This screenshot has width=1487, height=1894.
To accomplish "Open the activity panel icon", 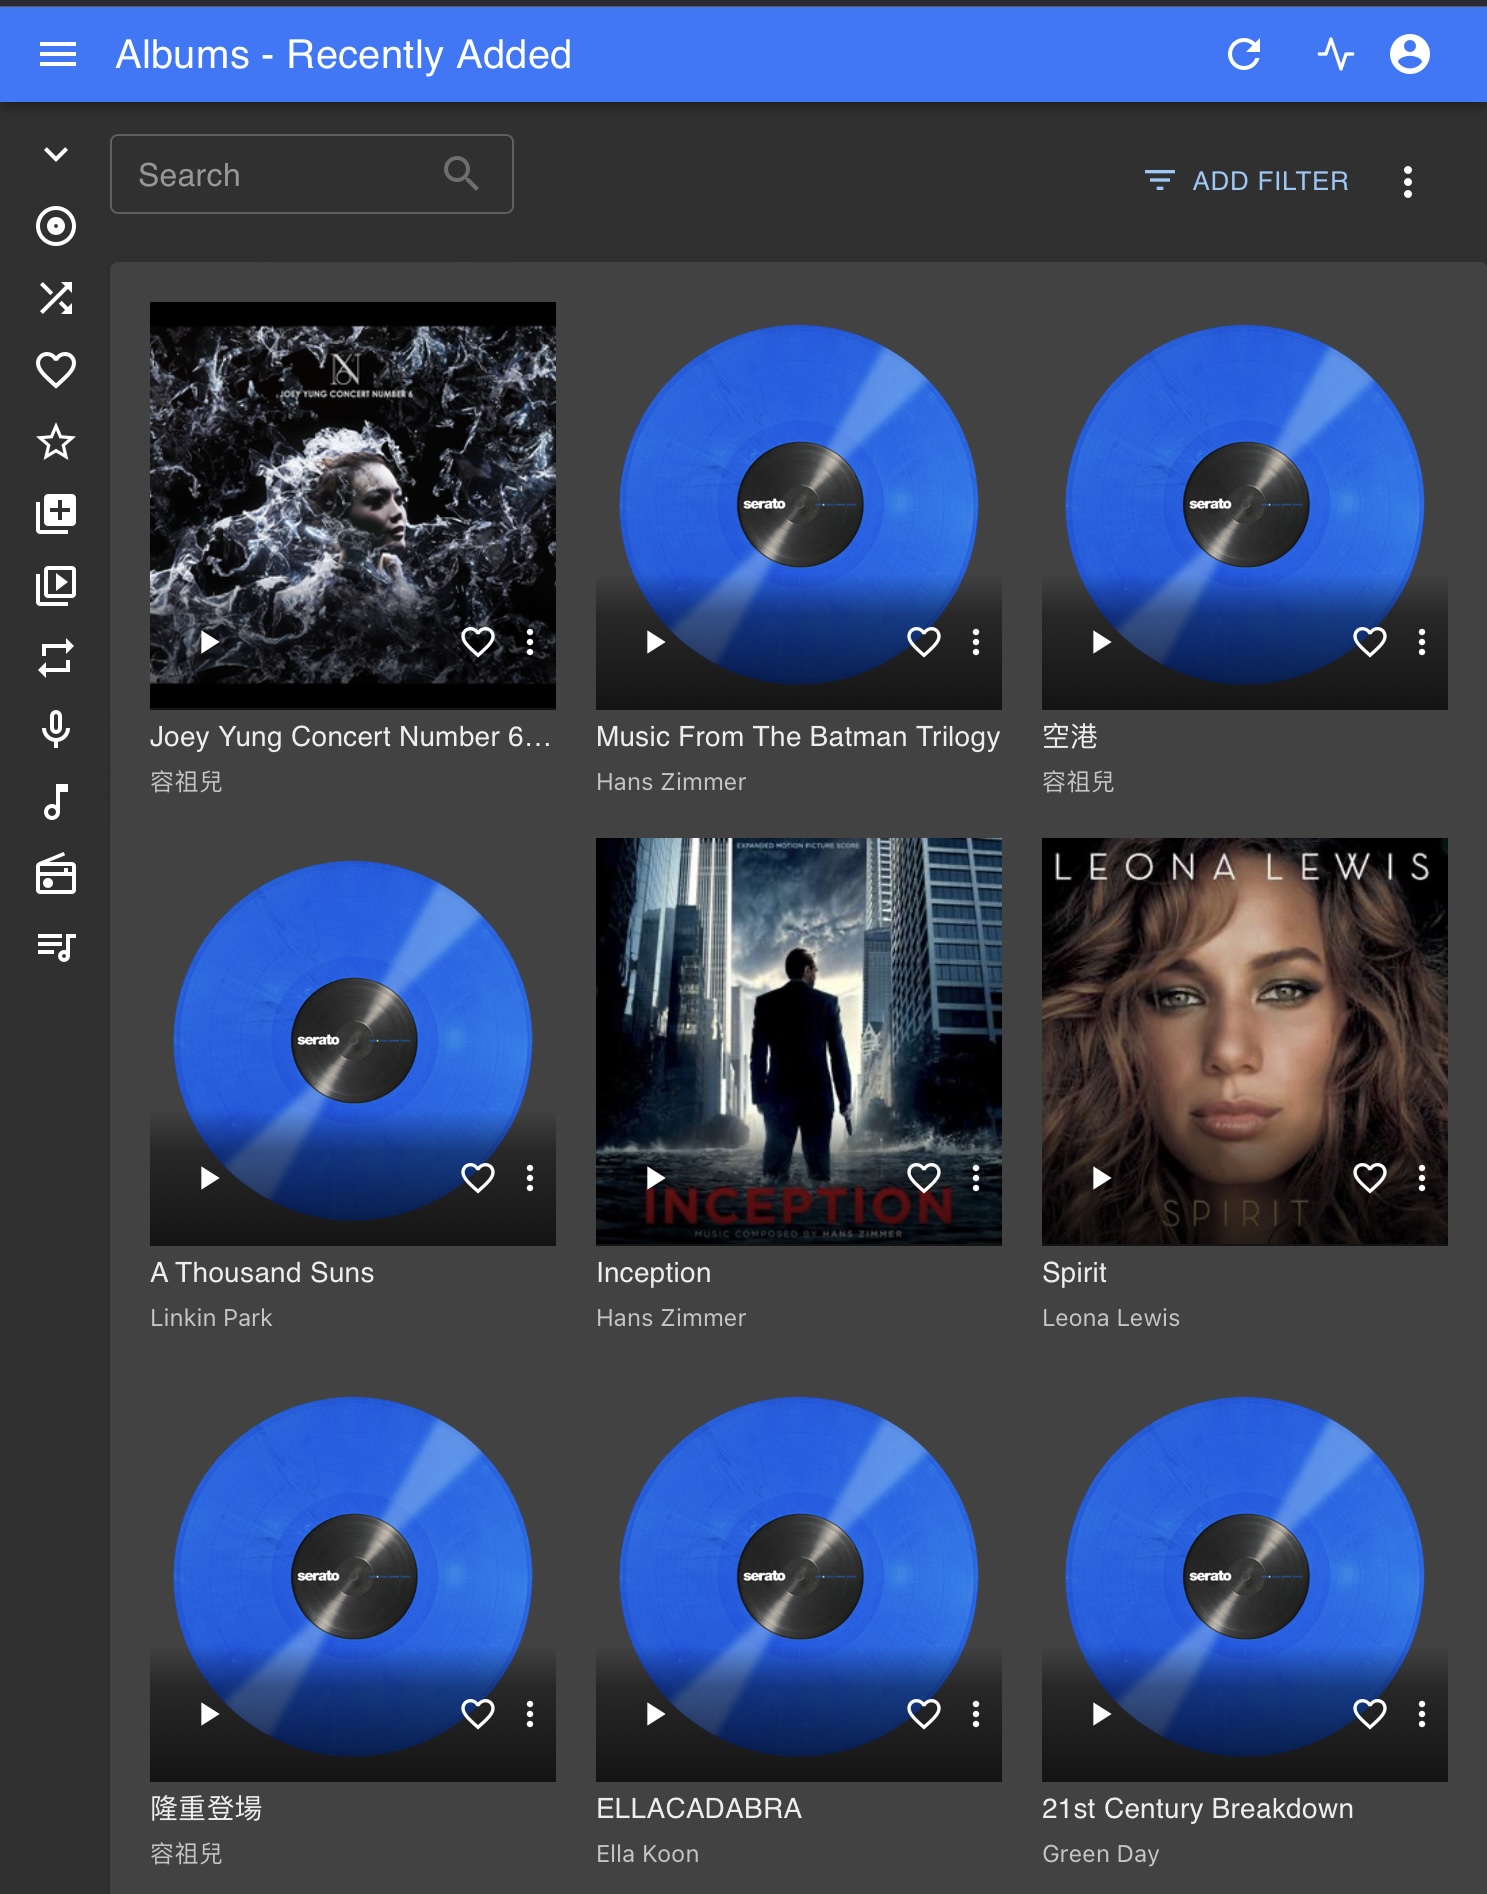I will (1335, 54).
